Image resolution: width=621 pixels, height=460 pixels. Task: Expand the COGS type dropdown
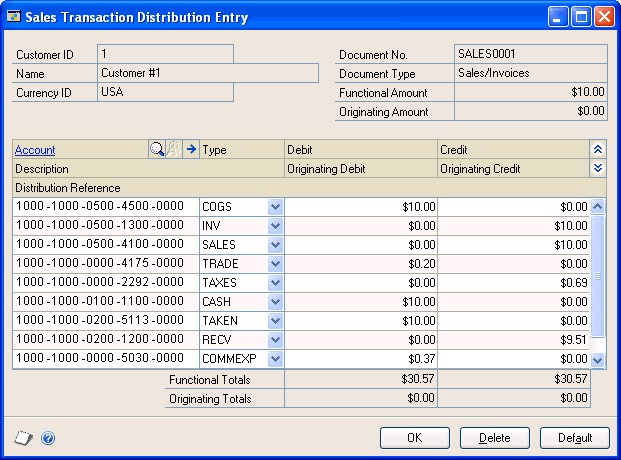(x=275, y=206)
